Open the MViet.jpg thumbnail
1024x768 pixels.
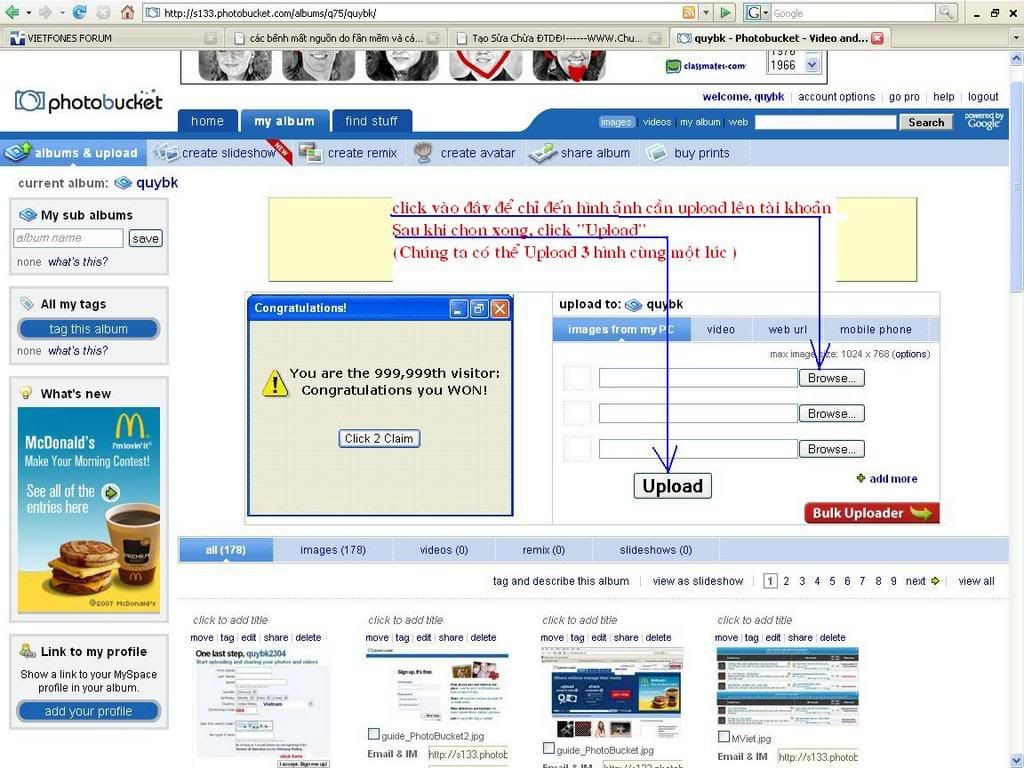click(788, 686)
